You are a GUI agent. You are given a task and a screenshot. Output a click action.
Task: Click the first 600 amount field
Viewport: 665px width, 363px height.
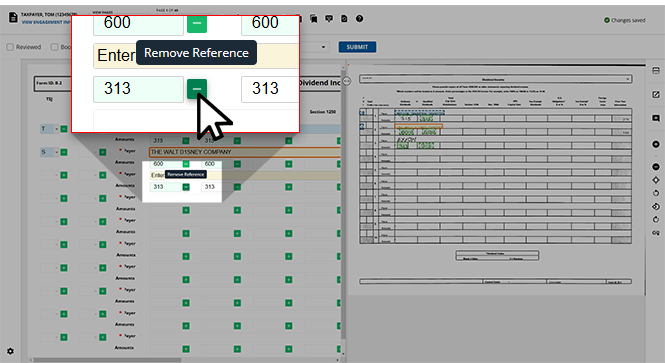point(165,164)
